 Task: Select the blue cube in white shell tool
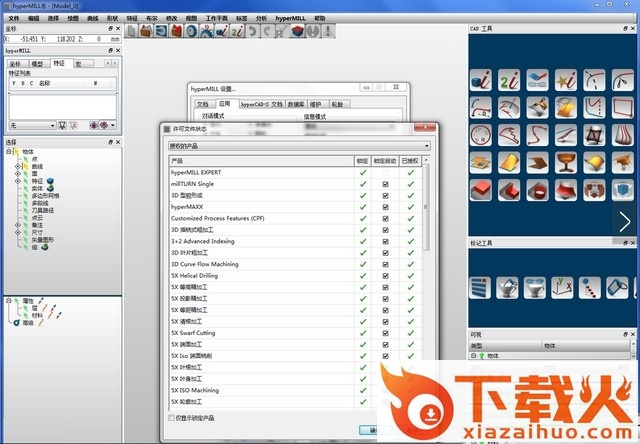(622, 190)
